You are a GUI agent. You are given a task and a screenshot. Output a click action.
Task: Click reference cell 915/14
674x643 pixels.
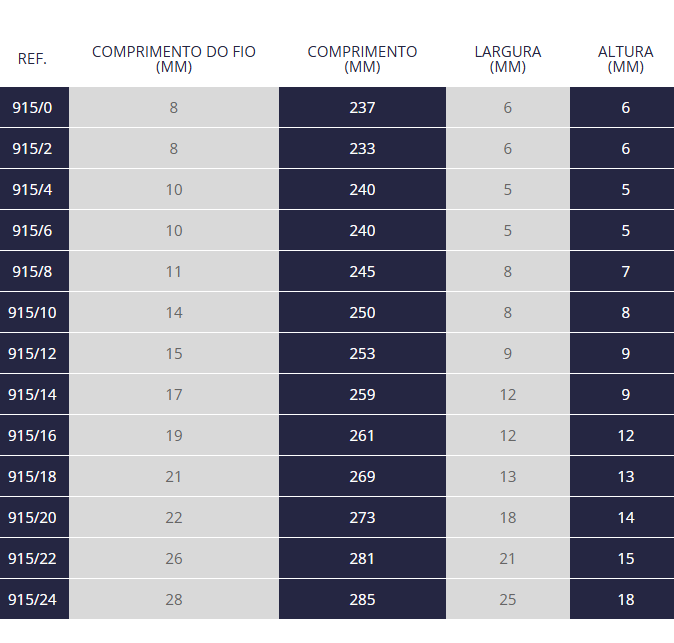tap(34, 394)
